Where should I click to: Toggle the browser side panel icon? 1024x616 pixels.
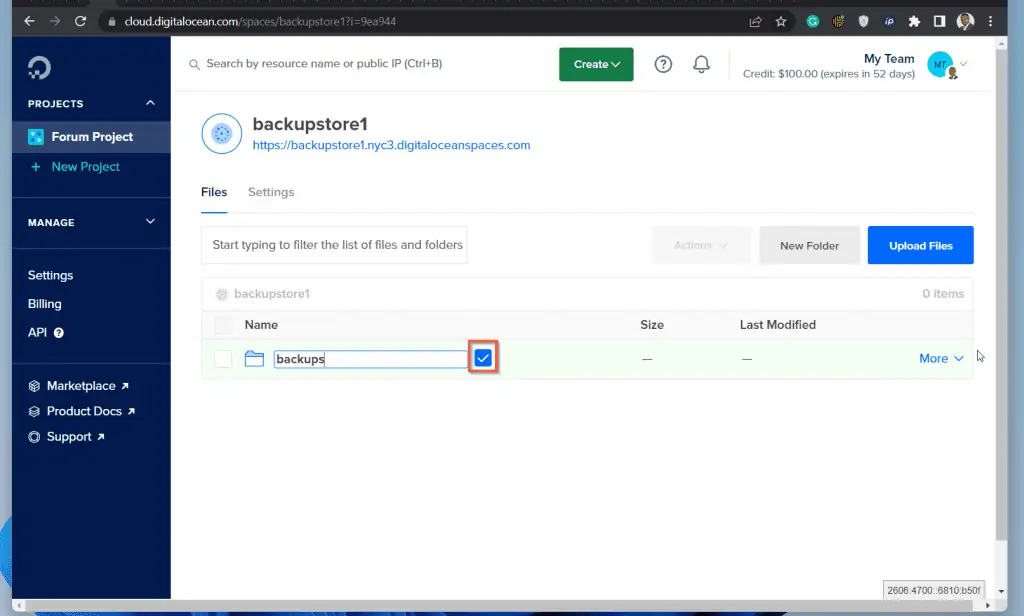tap(939, 22)
